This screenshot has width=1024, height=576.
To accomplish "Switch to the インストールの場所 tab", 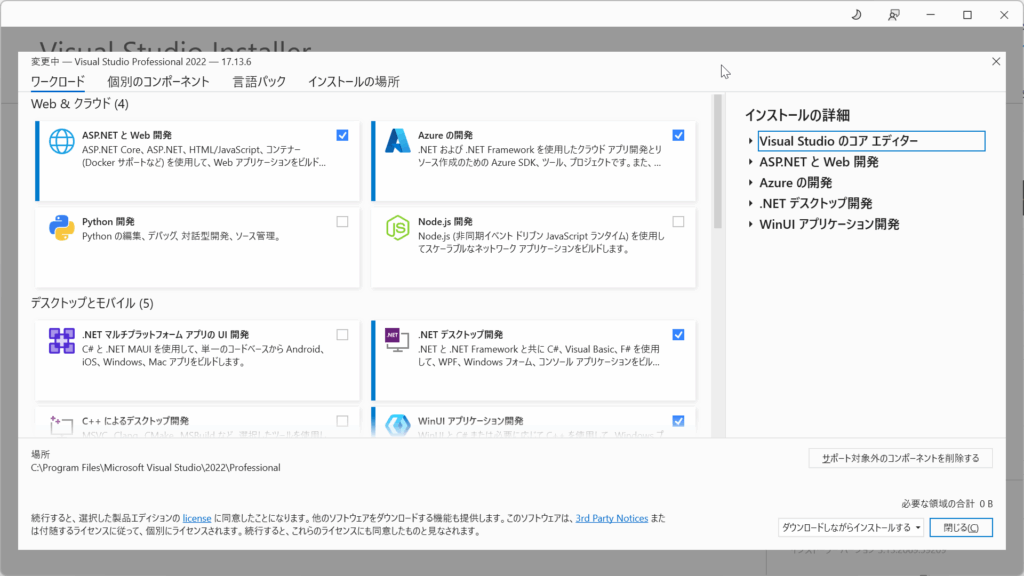I will click(353, 82).
